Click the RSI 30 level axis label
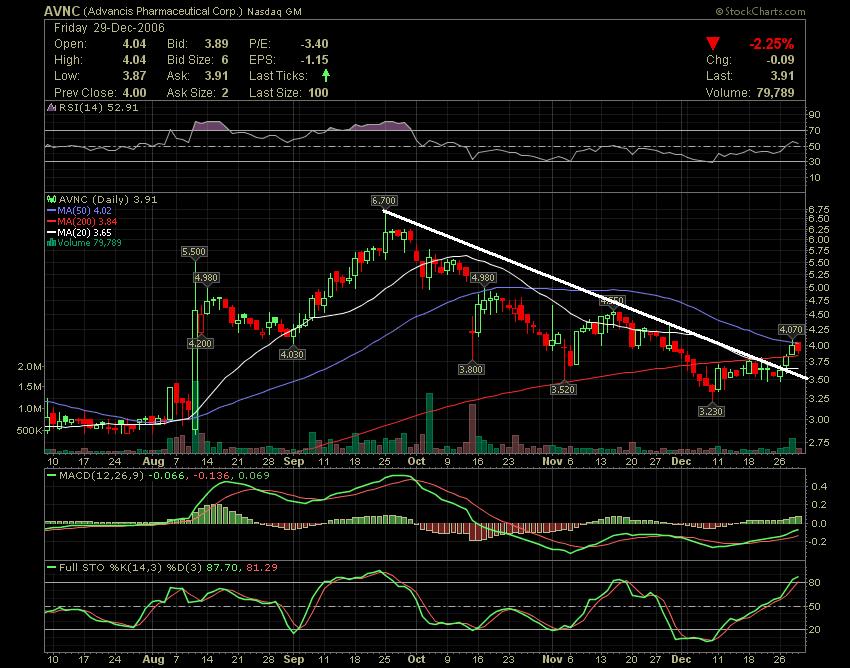Viewport: 850px width, 668px height. pos(815,162)
